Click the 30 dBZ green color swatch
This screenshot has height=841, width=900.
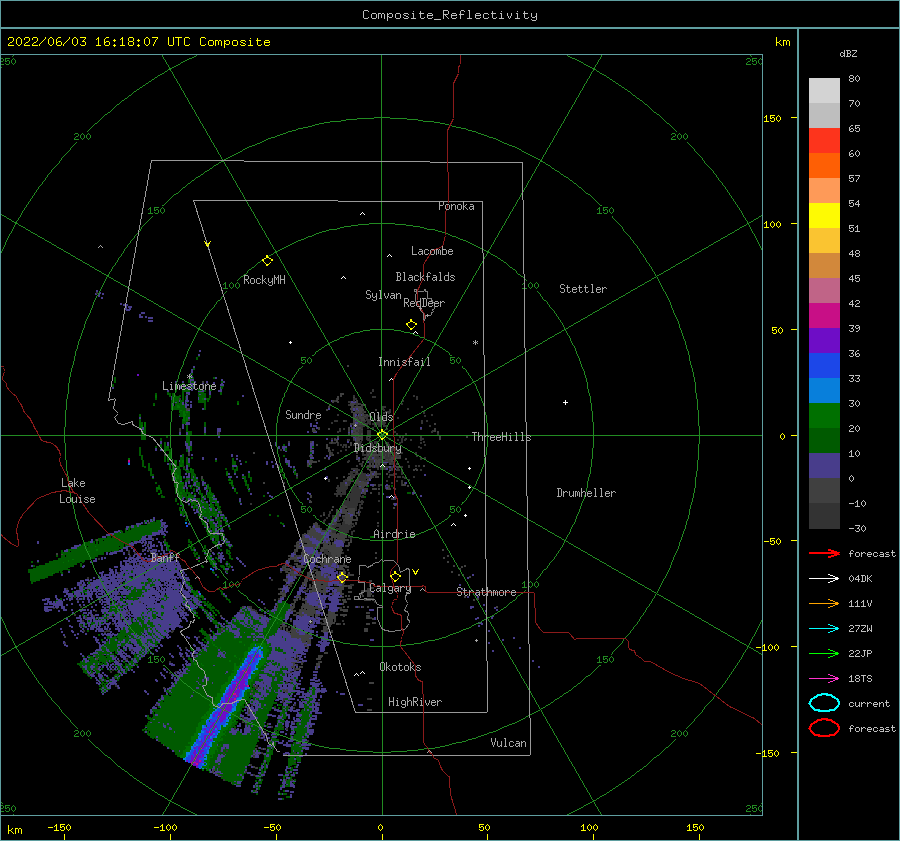tap(824, 416)
